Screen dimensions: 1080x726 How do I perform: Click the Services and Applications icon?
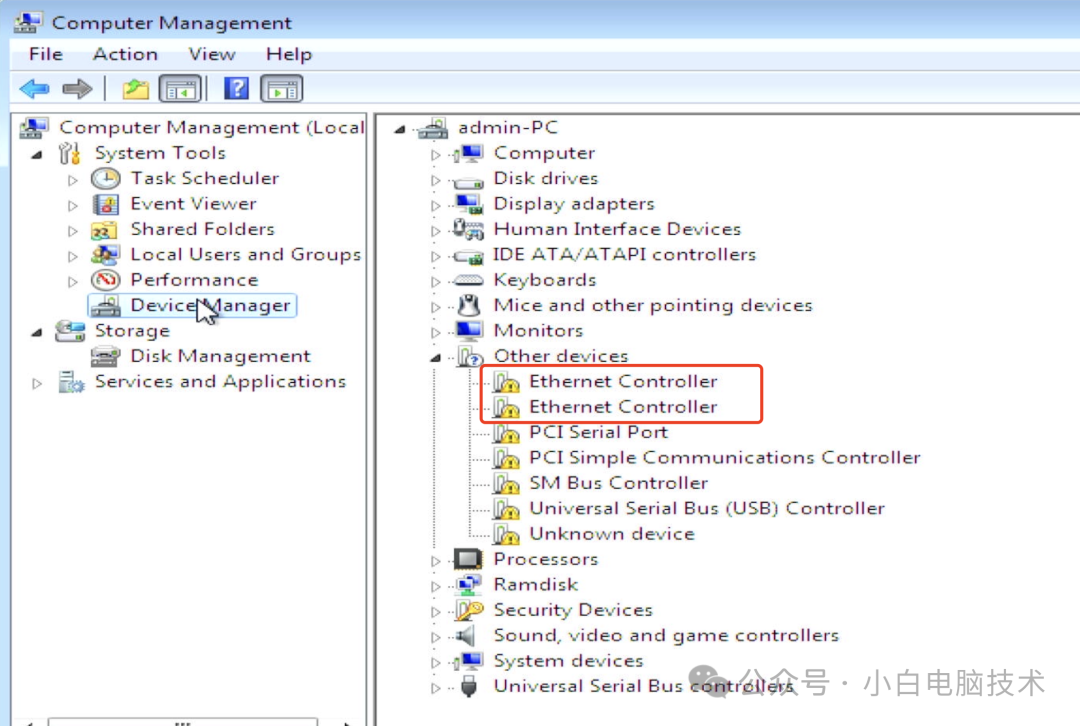tap(70, 382)
